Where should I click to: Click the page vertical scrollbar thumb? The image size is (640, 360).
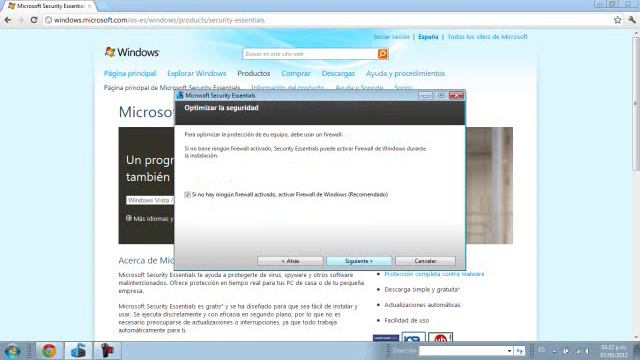pyautogui.click(x=636, y=104)
